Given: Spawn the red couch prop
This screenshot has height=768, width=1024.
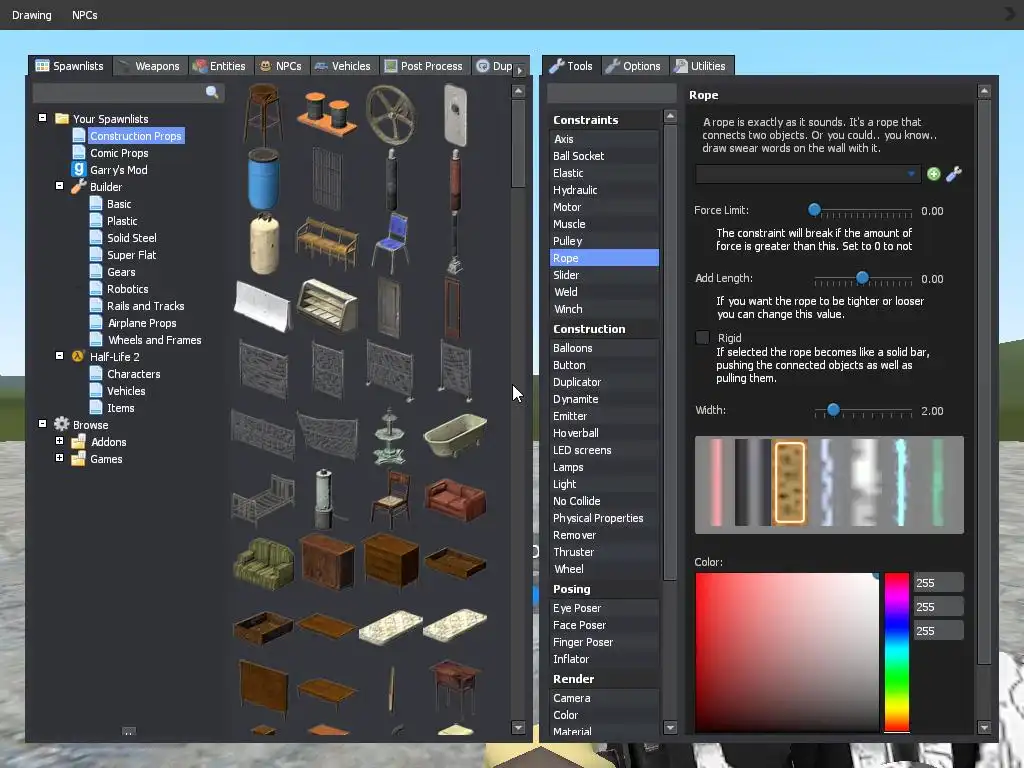Looking at the screenshot, I should pyautogui.click(x=455, y=500).
